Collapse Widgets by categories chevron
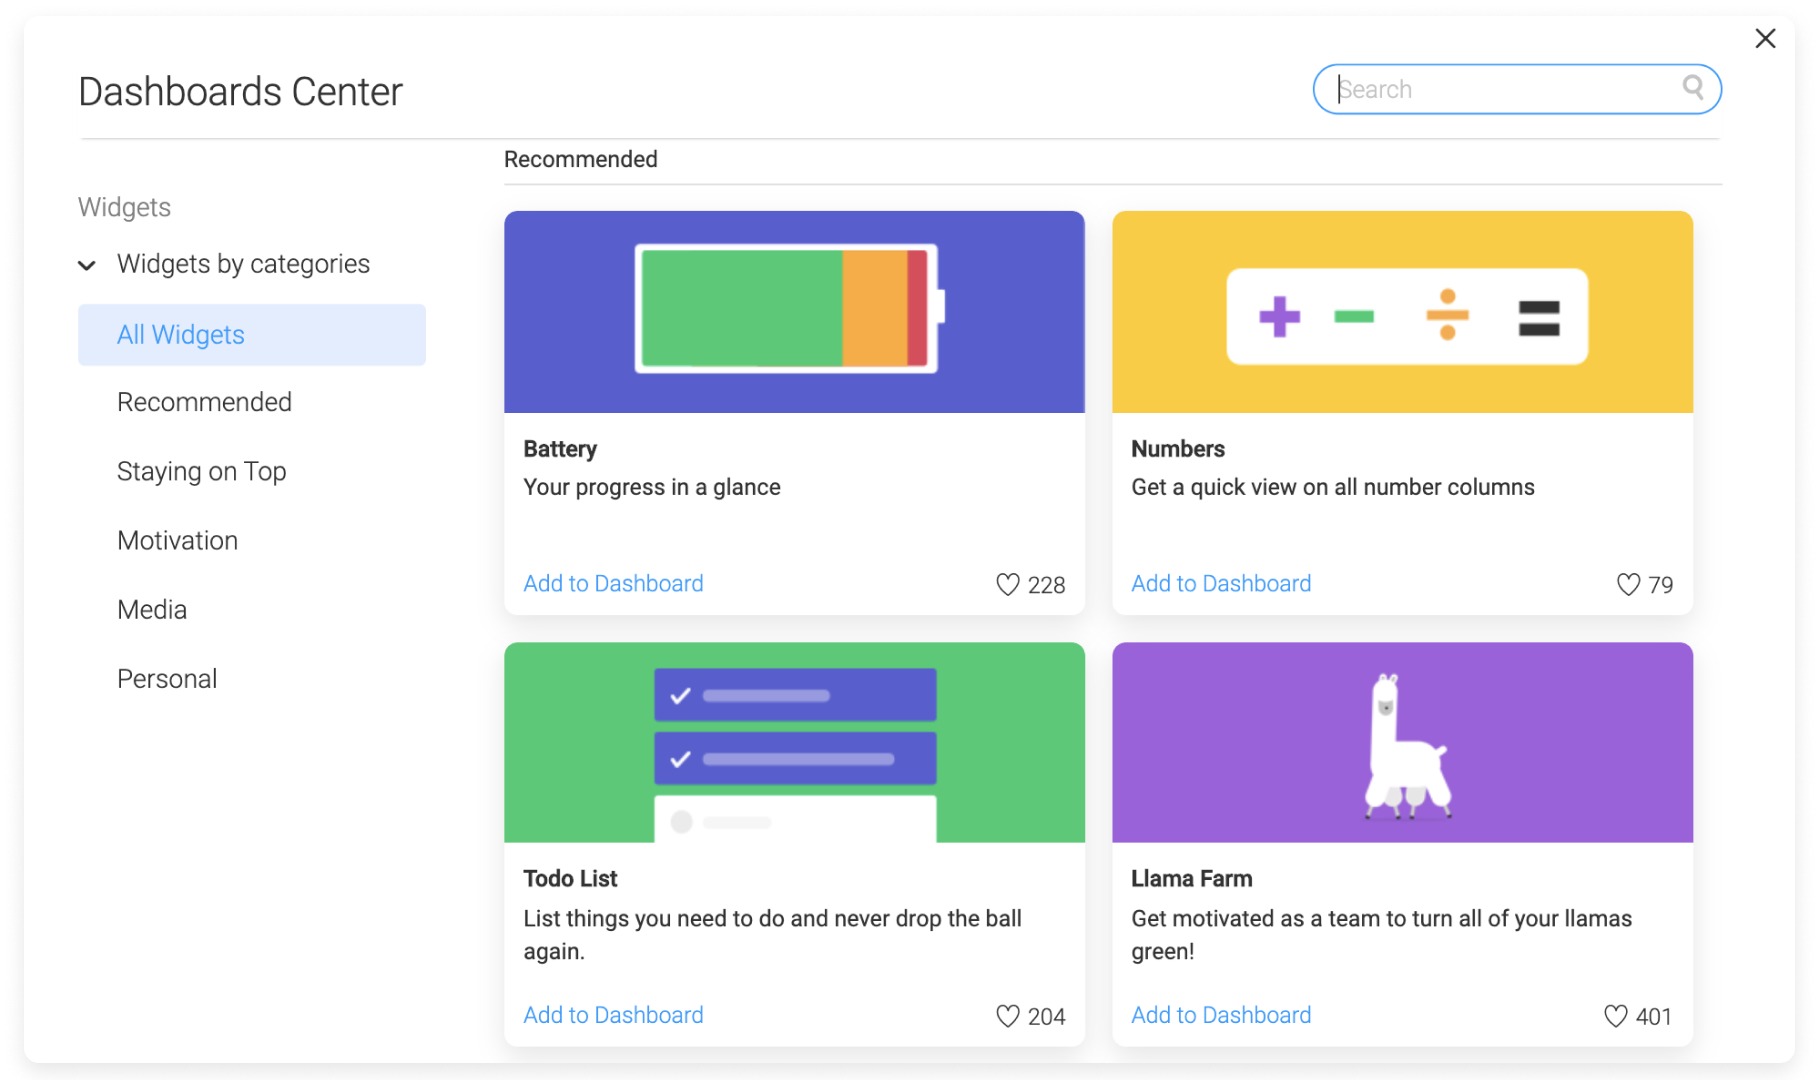 [x=87, y=265]
